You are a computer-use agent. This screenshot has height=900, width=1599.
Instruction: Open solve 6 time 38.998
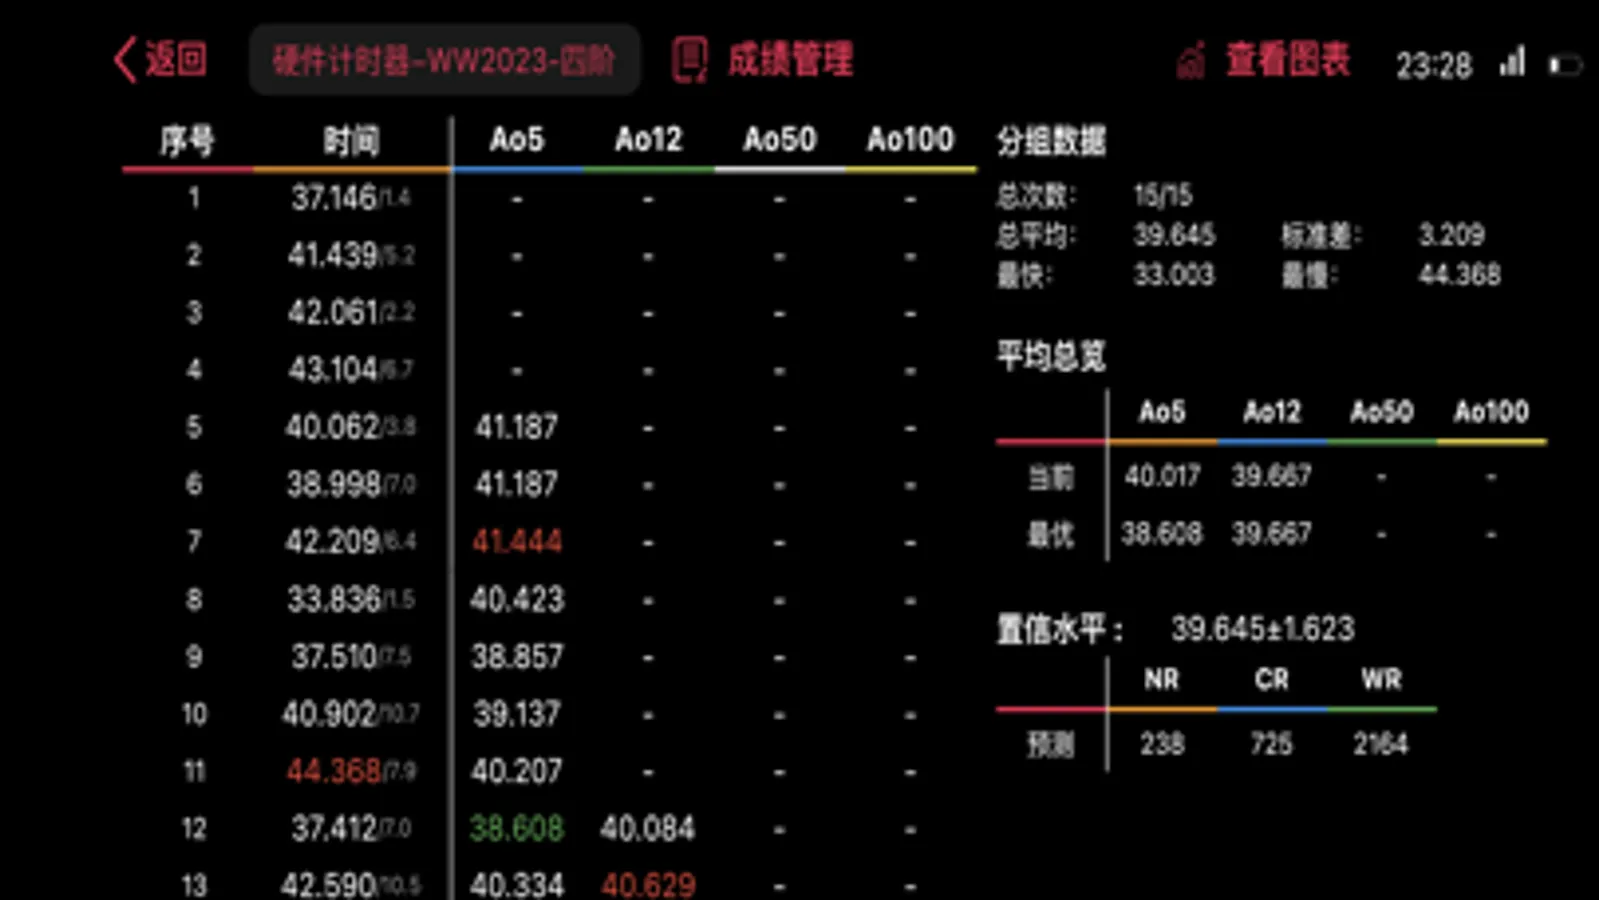(333, 484)
